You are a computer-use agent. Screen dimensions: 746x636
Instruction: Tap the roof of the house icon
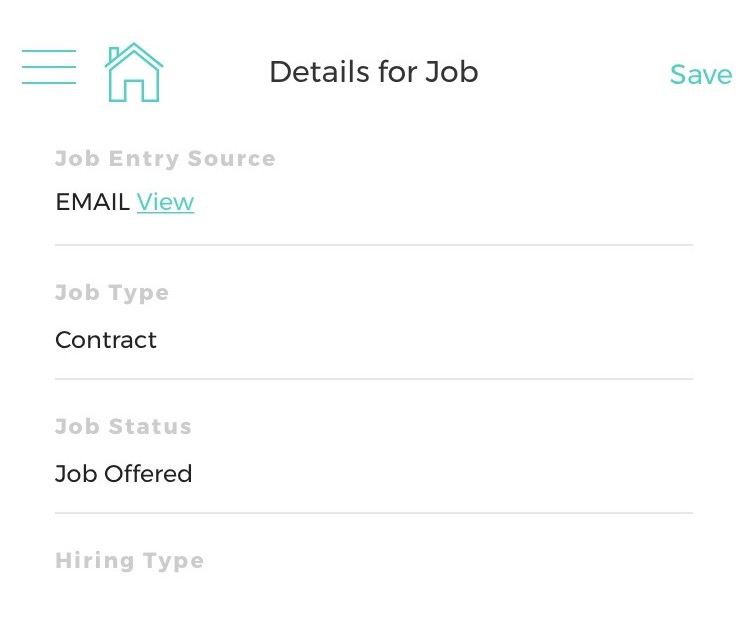pyautogui.click(x=134, y=52)
